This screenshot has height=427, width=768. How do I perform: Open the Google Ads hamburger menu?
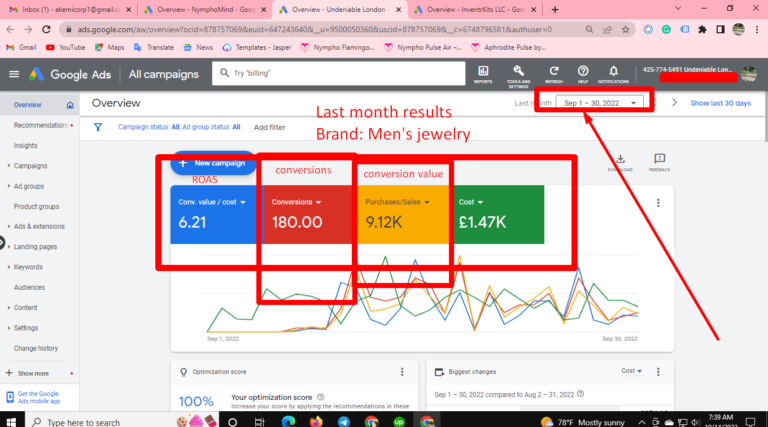[14, 74]
